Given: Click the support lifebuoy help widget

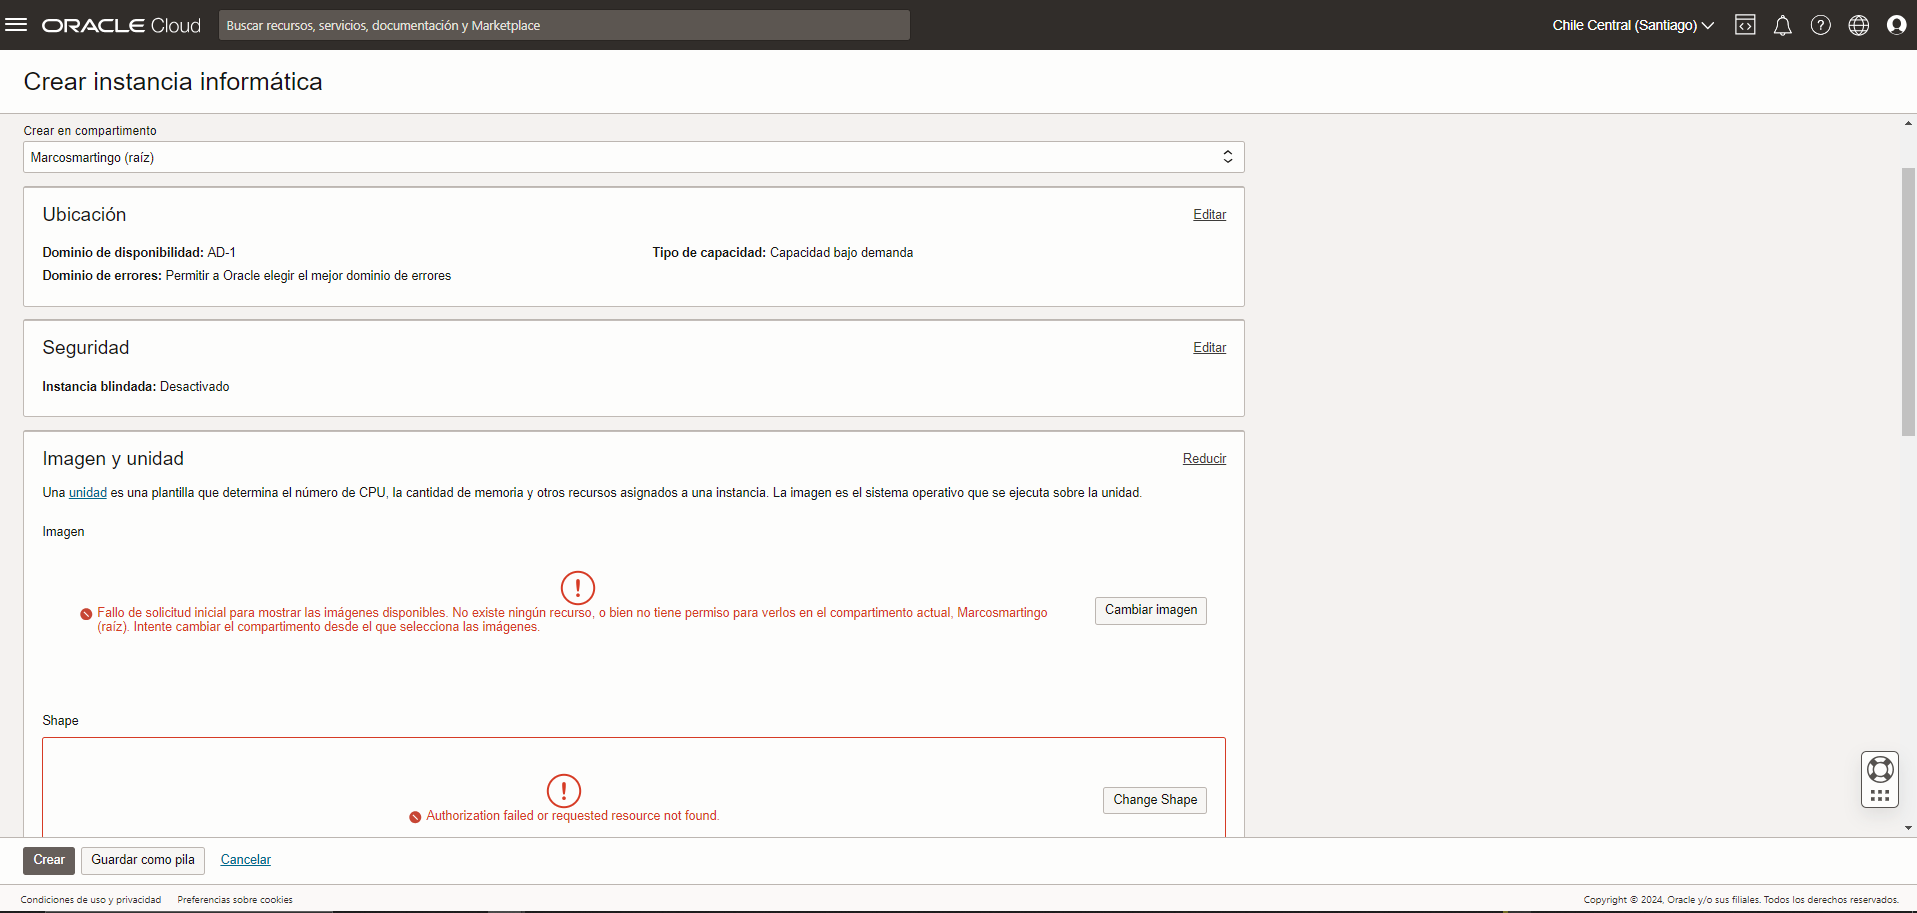Looking at the screenshot, I should pyautogui.click(x=1880, y=770).
